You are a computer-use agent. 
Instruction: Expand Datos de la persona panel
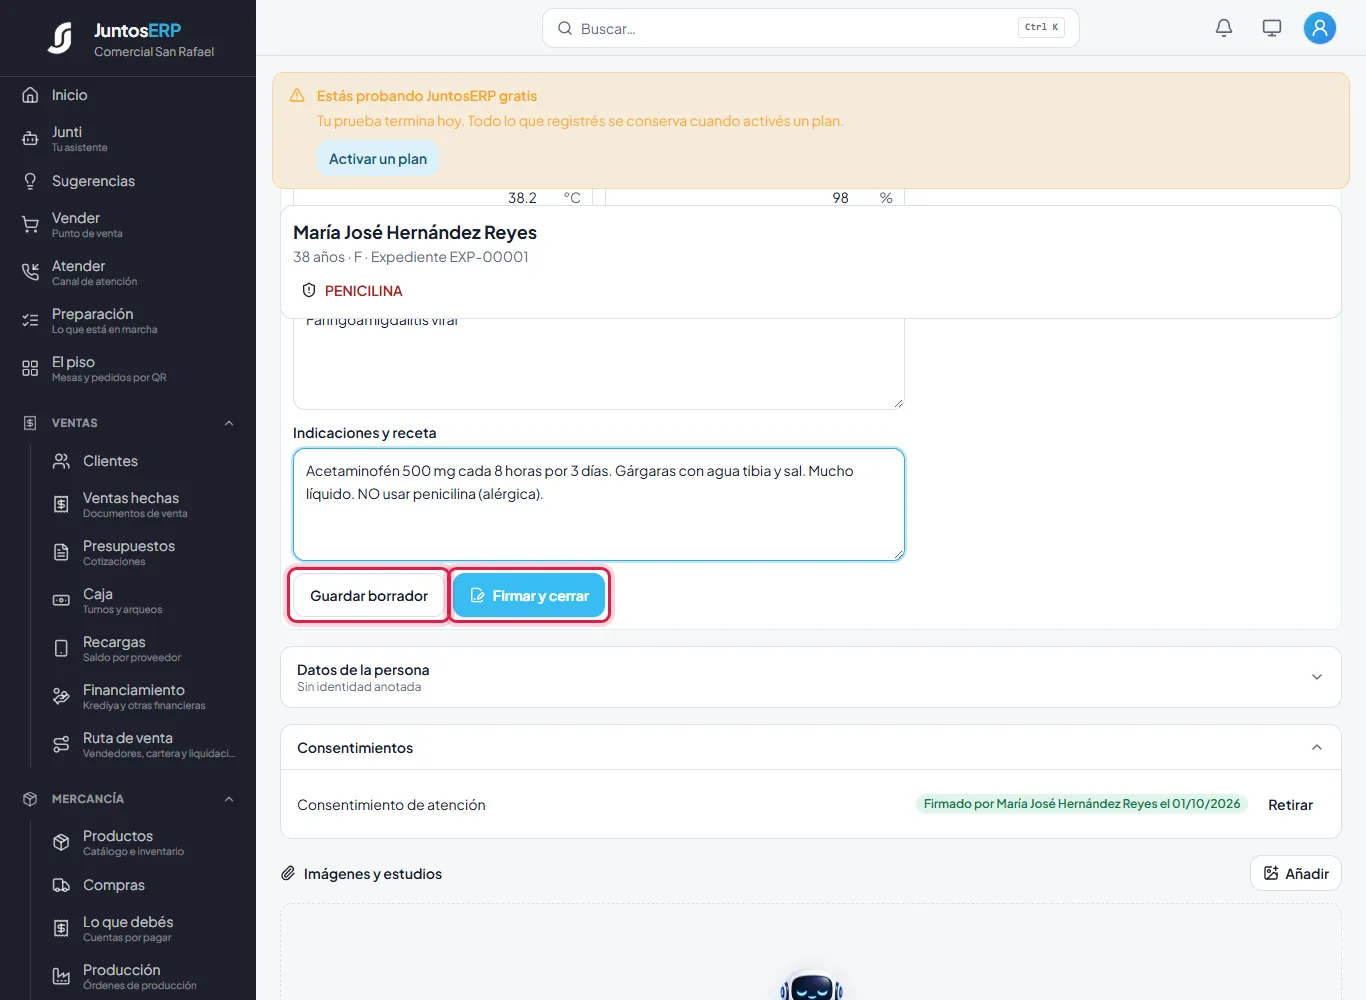pos(810,677)
